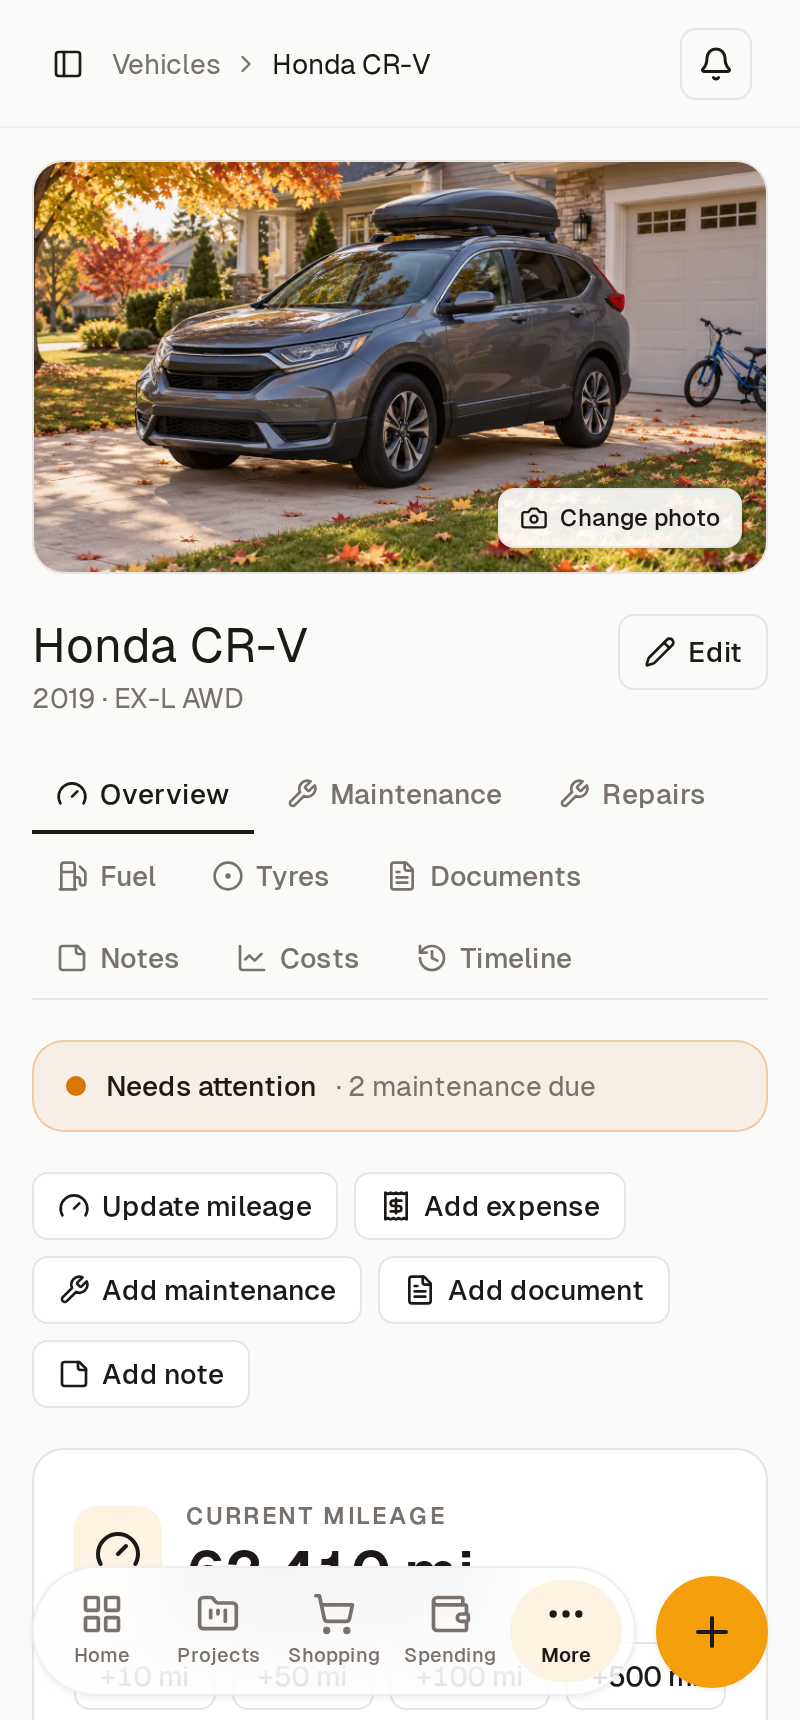Open the More menu in navigation
The image size is (800, 1720).
[566, 1630]
